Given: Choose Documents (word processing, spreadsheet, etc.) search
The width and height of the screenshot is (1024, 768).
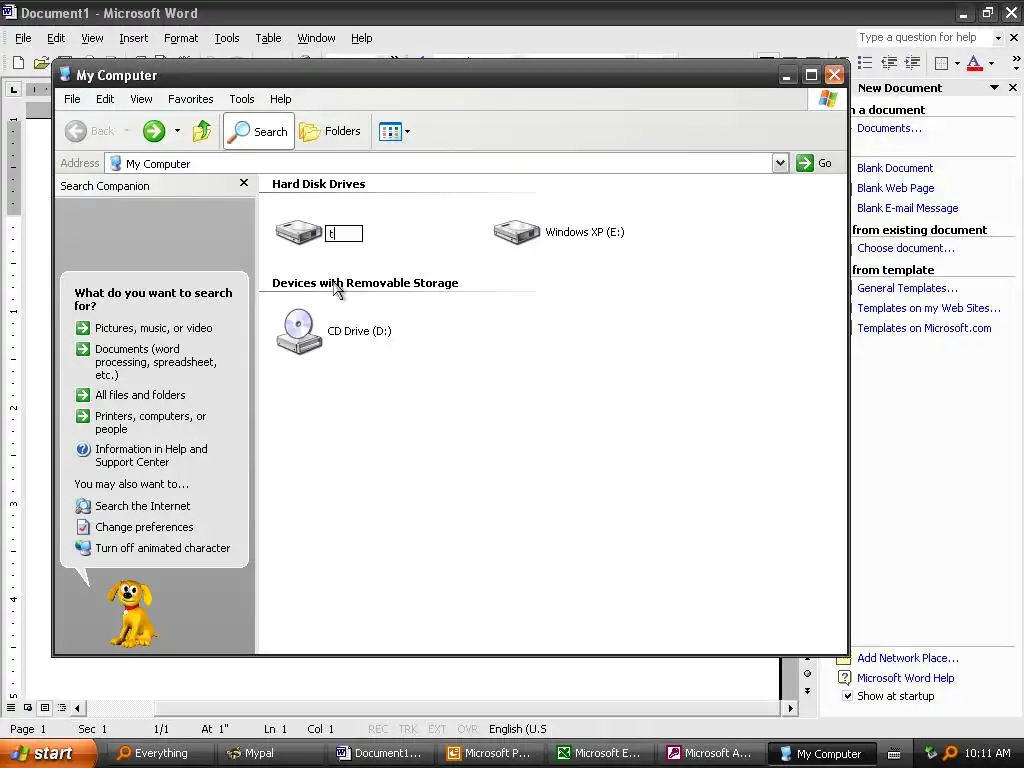Looking at the screenshot, I should pos(155,362).
